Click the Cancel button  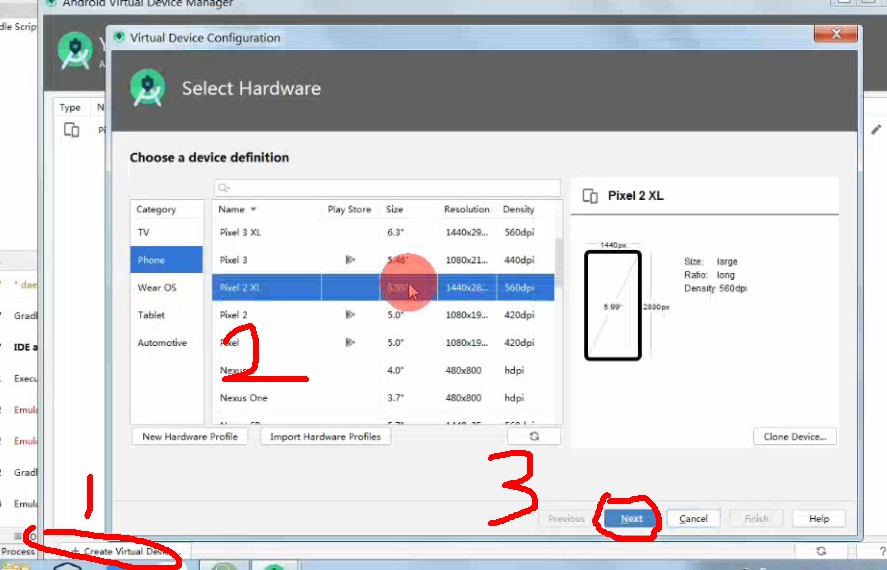tap(693, 519)
